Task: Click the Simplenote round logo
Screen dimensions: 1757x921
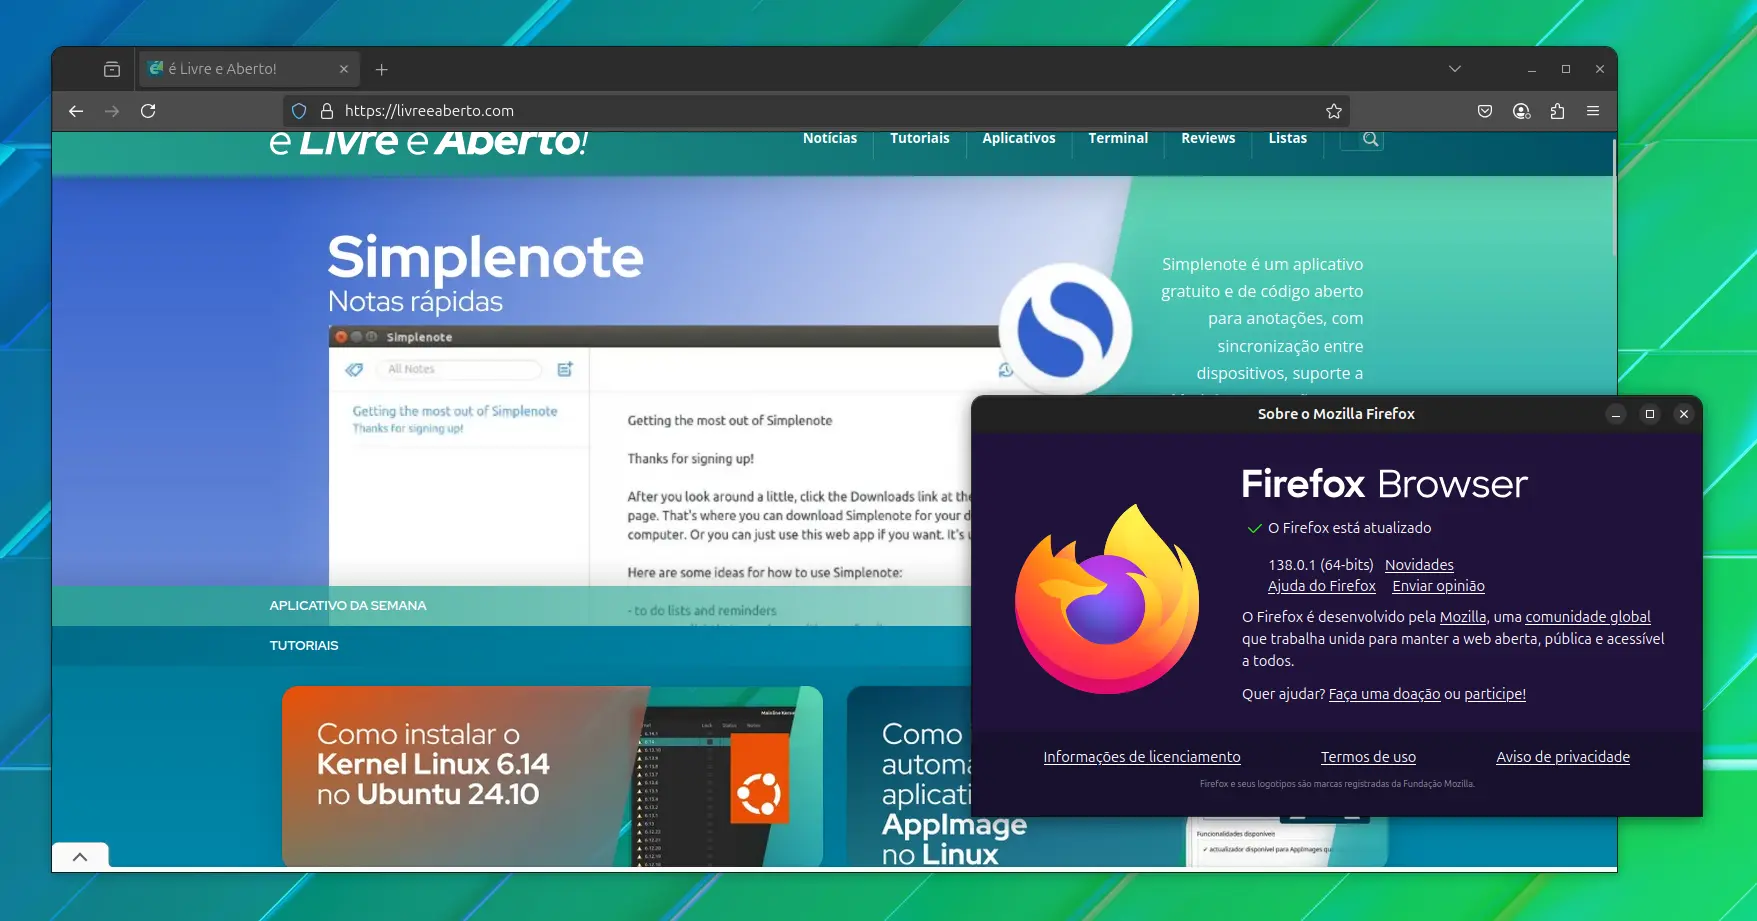Action: (x=1065, y=329)
